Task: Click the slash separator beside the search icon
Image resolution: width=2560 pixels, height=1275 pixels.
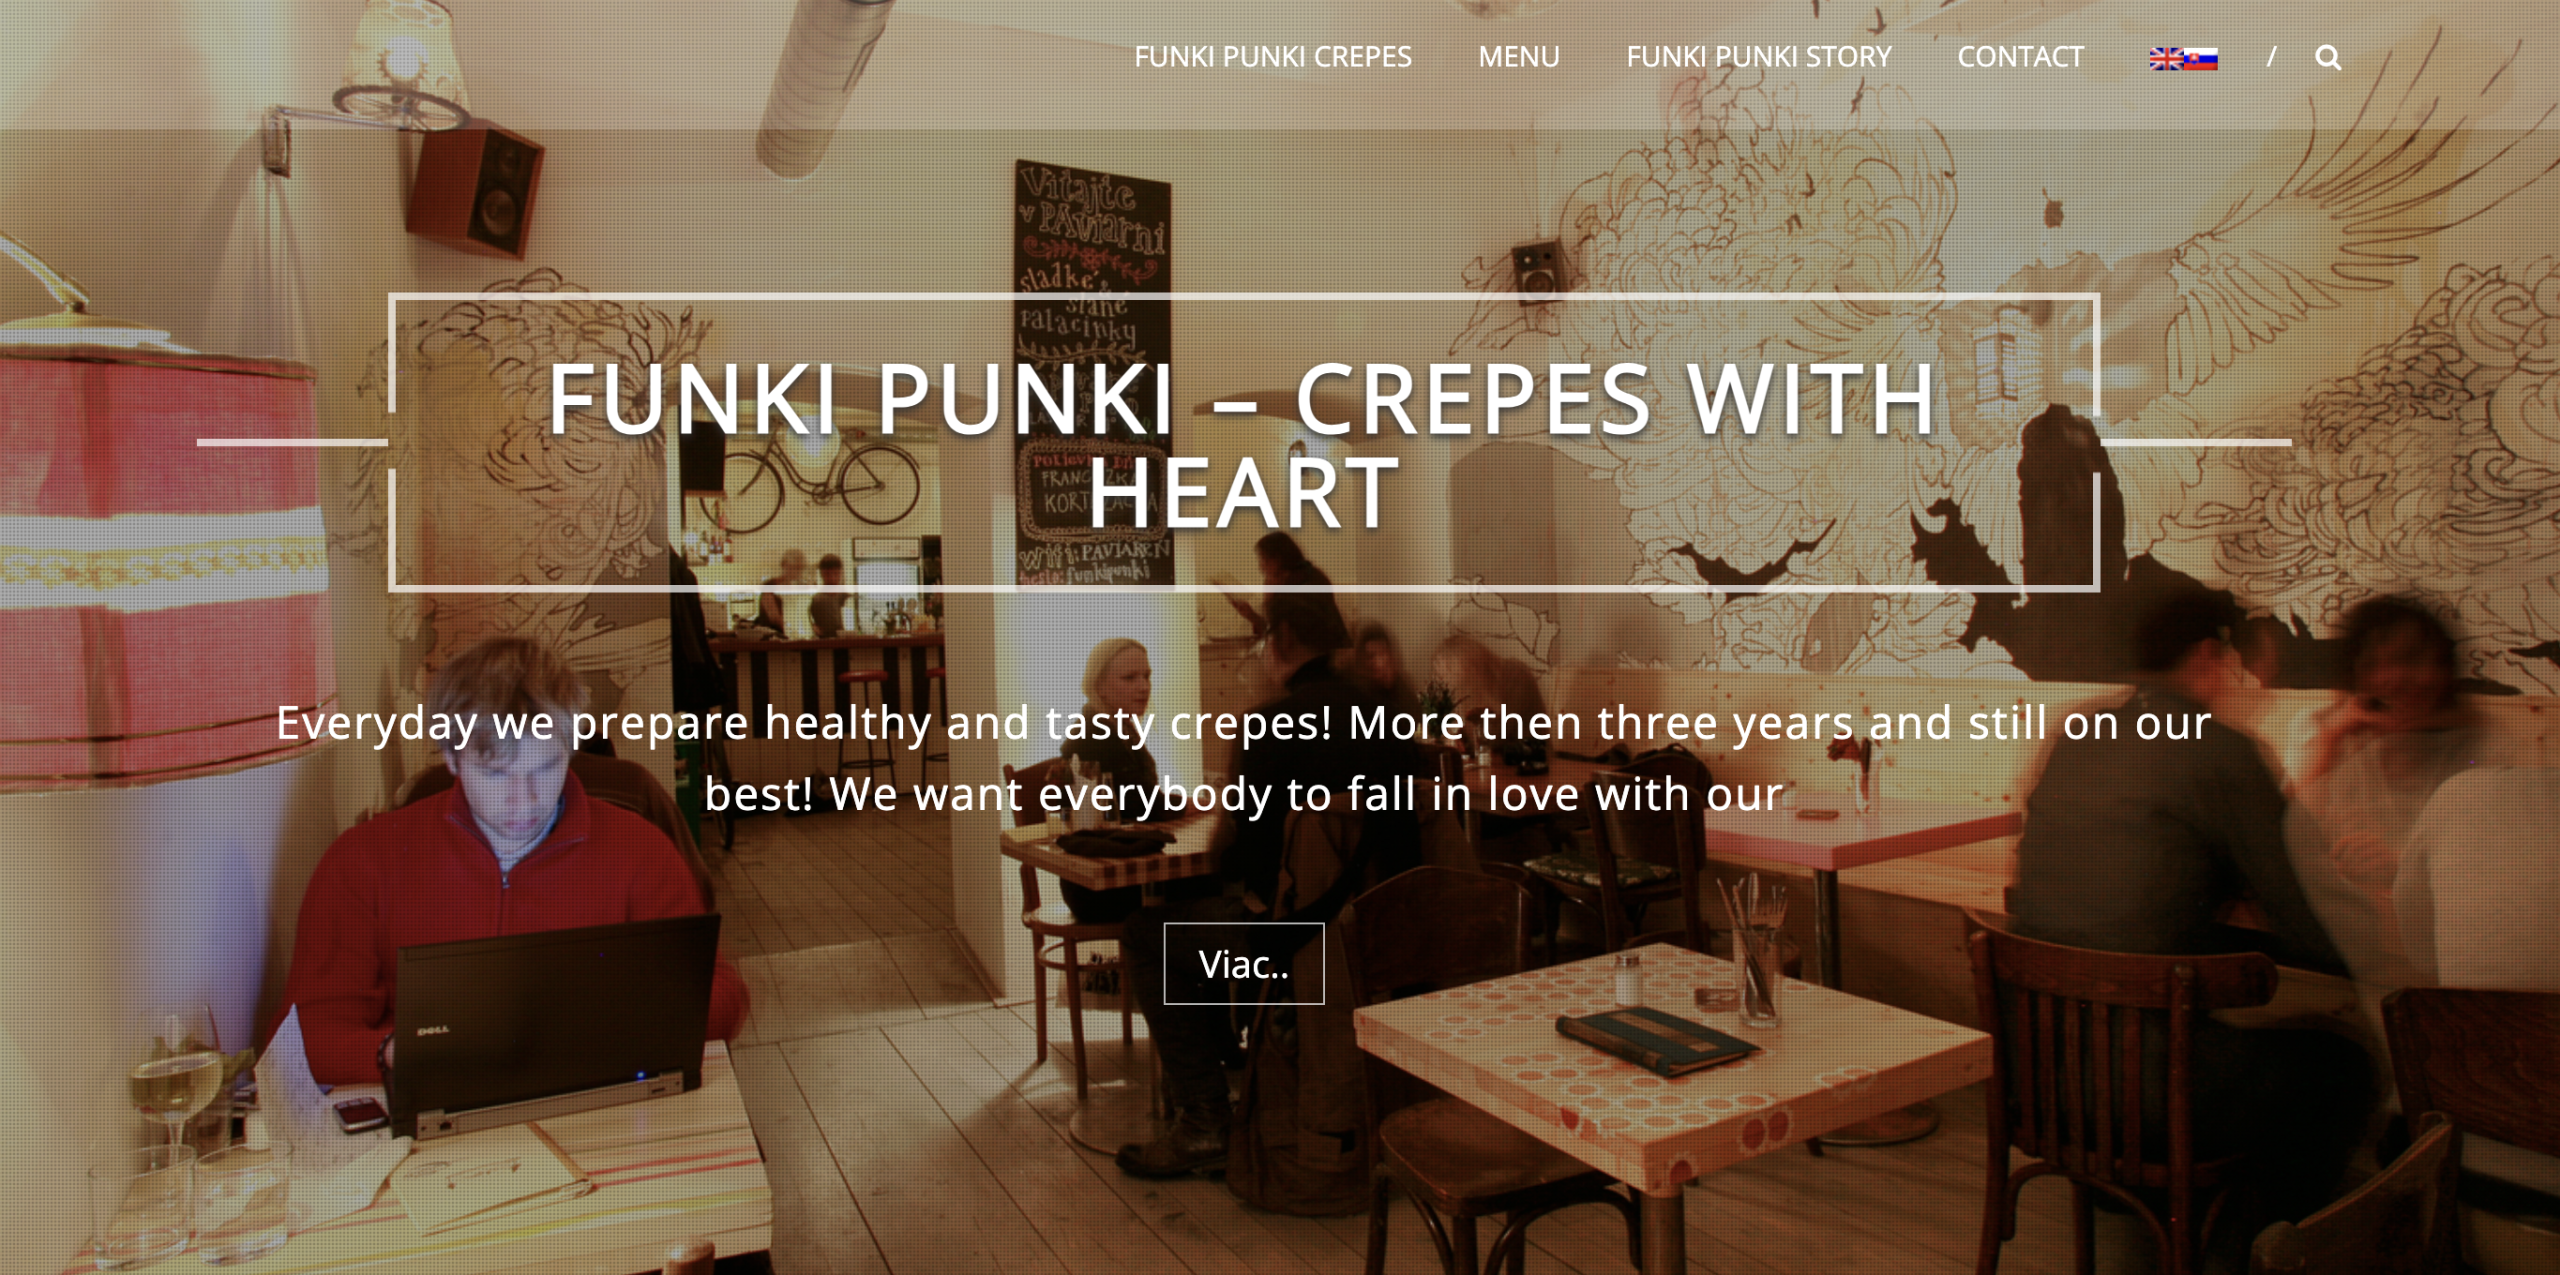Action: 2271,57
